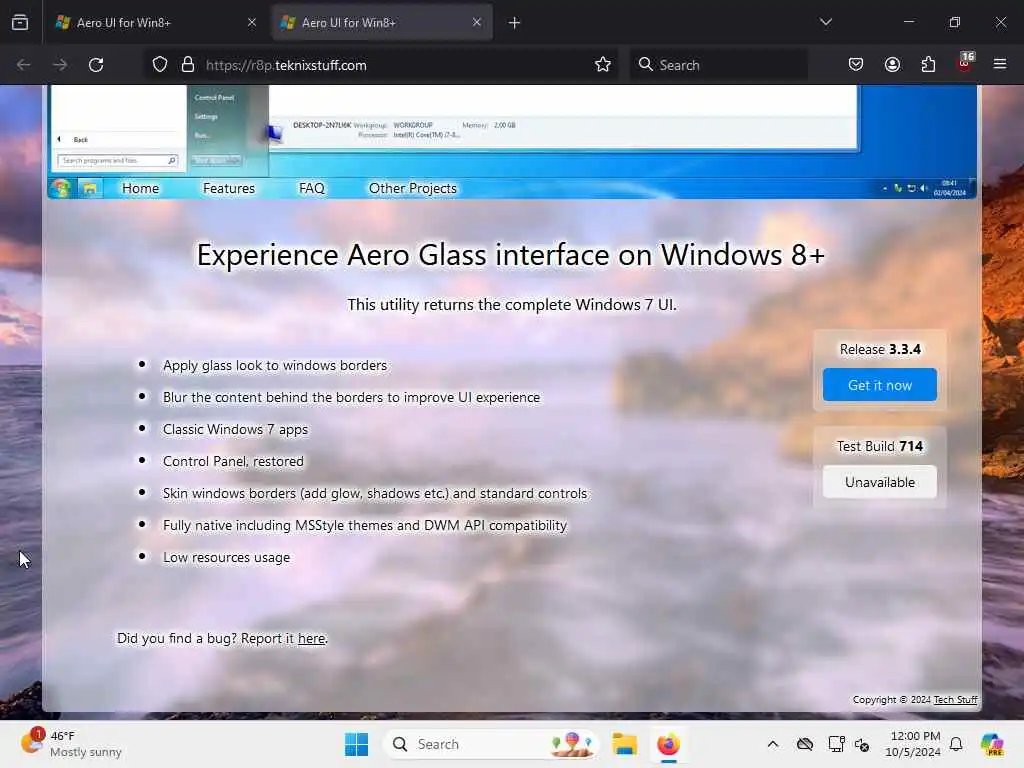Click Firefox icon in taskbar
The image size is (1024, 768).
(668, 744)
